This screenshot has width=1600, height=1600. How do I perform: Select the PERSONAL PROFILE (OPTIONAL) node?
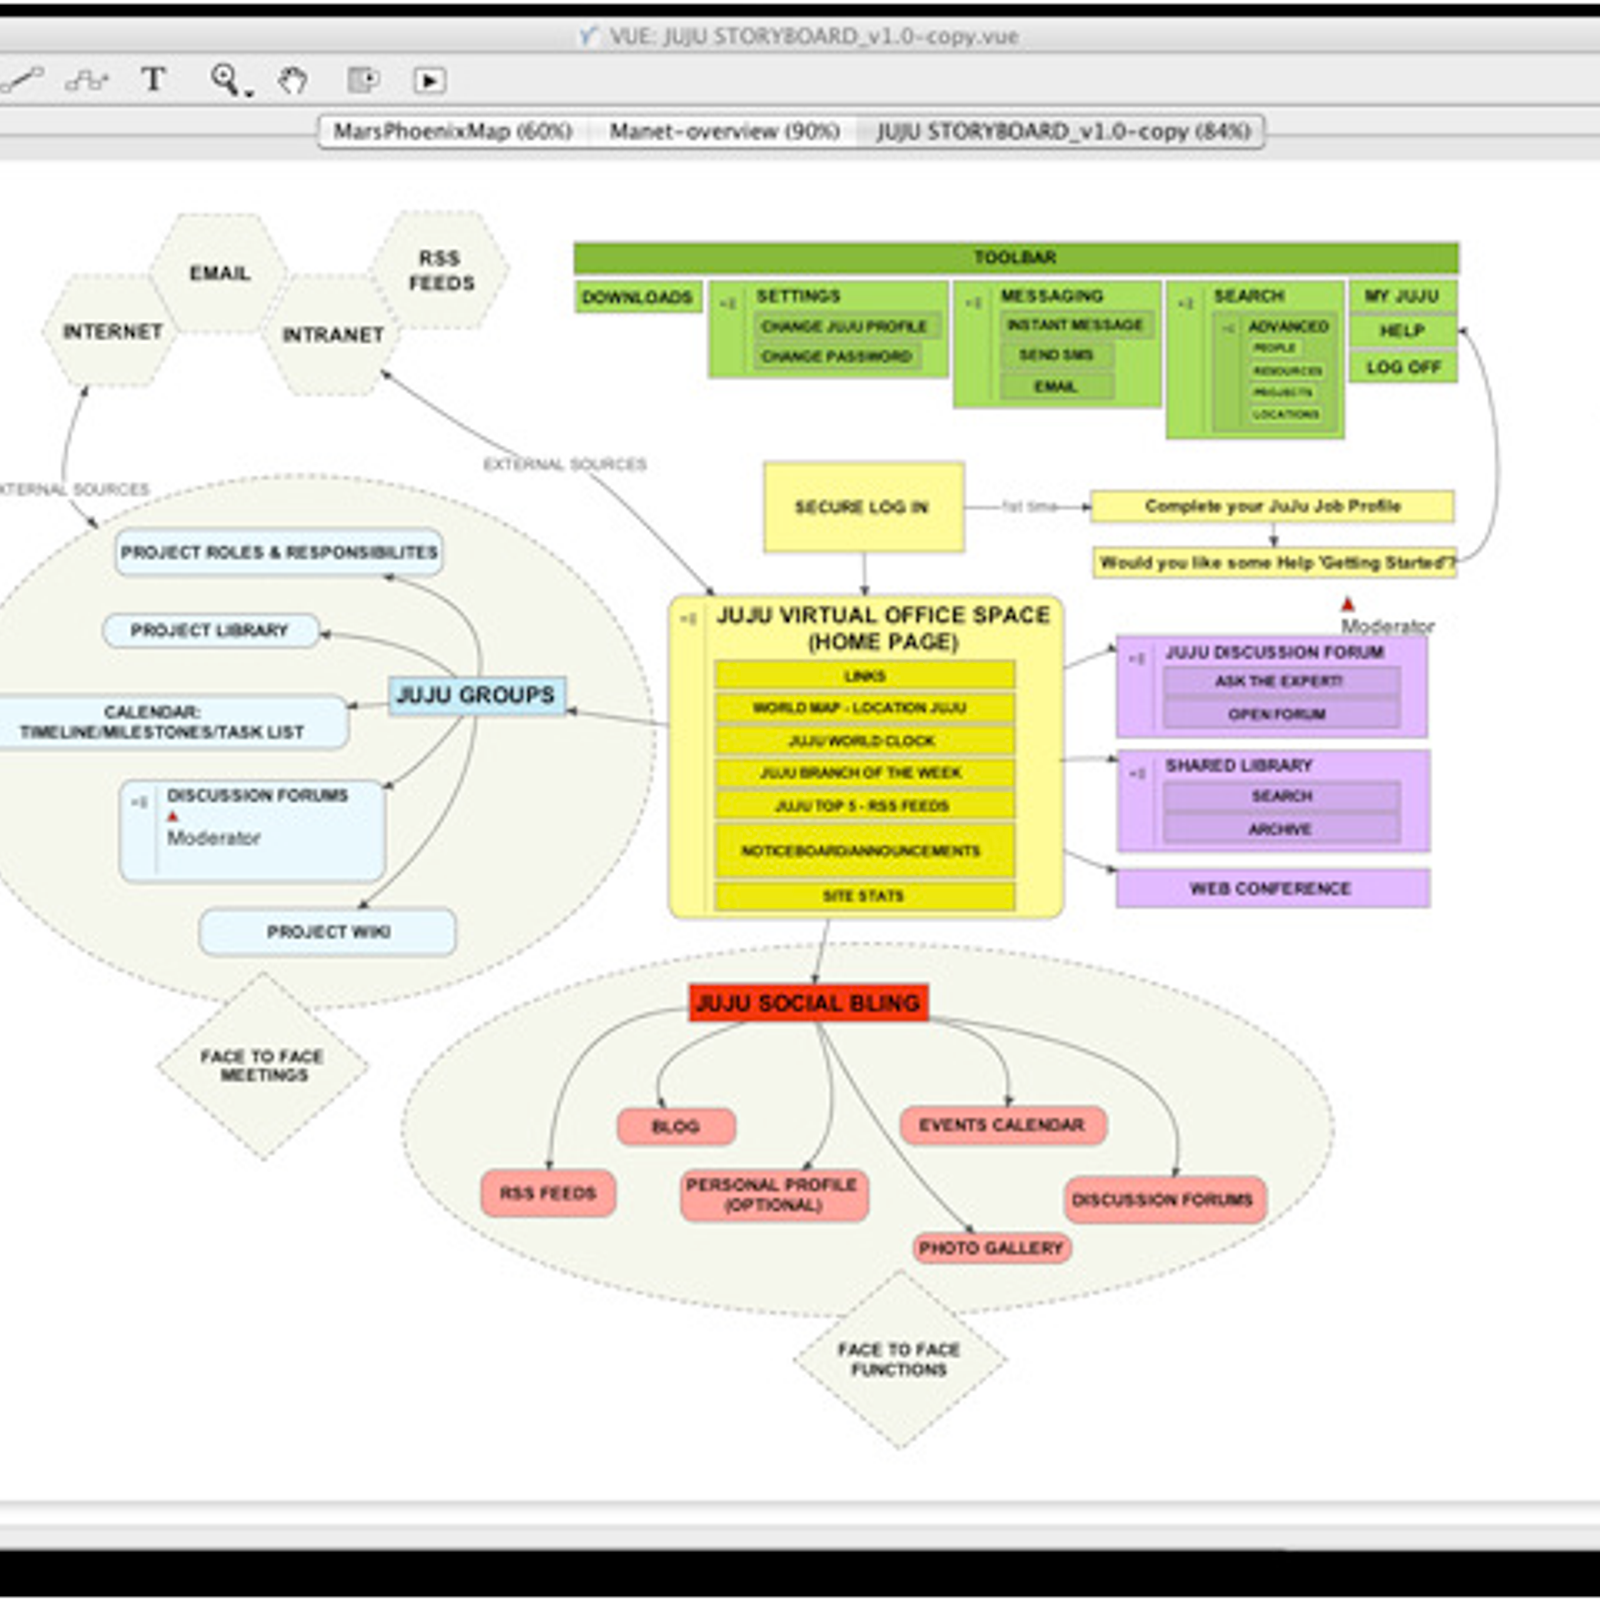[773, 1195]
